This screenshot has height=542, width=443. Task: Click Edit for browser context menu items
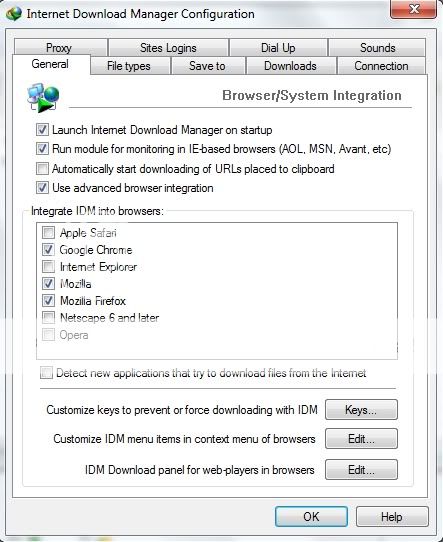pos(361,439)
